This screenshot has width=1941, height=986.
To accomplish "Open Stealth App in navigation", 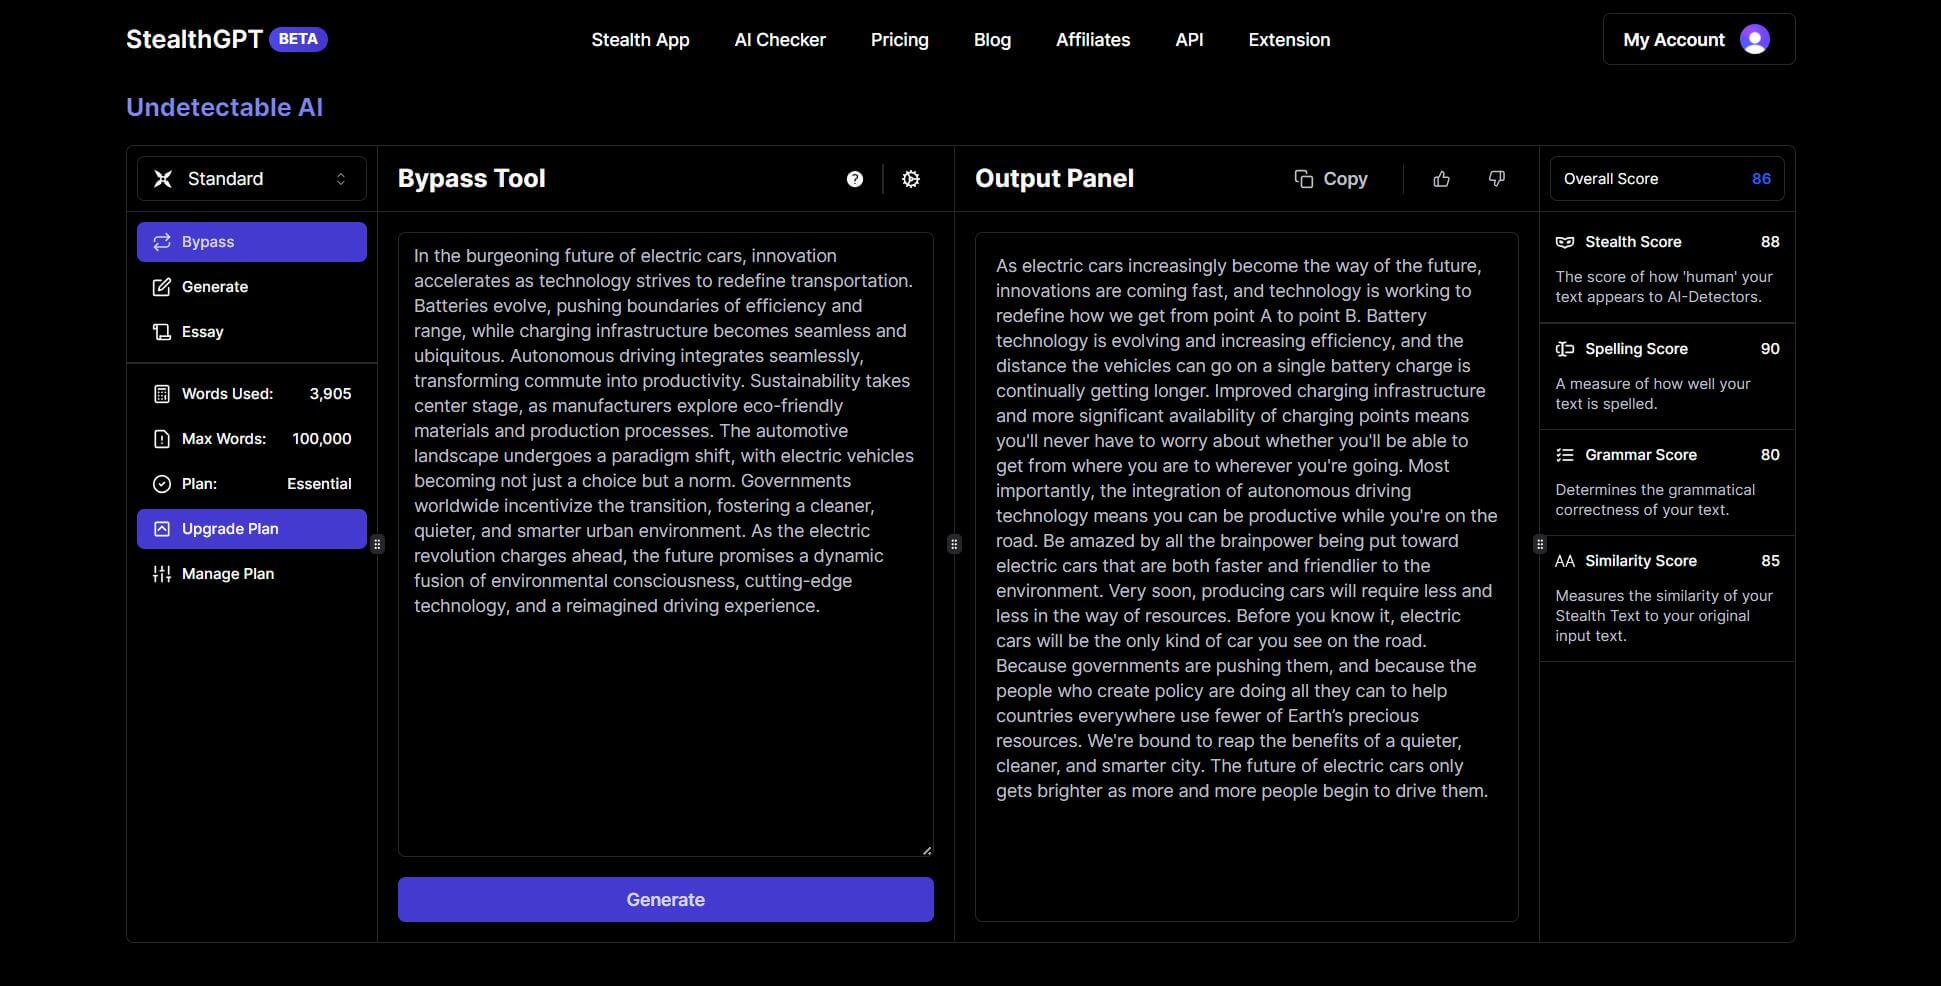I will (x=640, y=40).
